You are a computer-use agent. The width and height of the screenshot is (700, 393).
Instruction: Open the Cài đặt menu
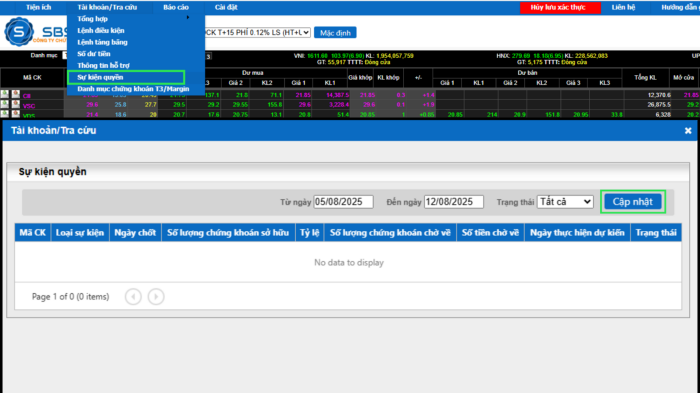pos(226,7)
